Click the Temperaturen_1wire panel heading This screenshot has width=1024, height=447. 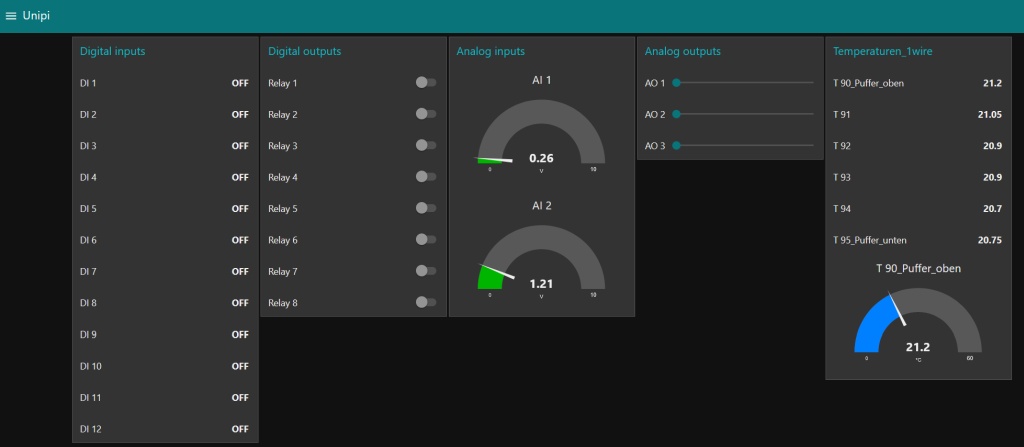(882, 51)
